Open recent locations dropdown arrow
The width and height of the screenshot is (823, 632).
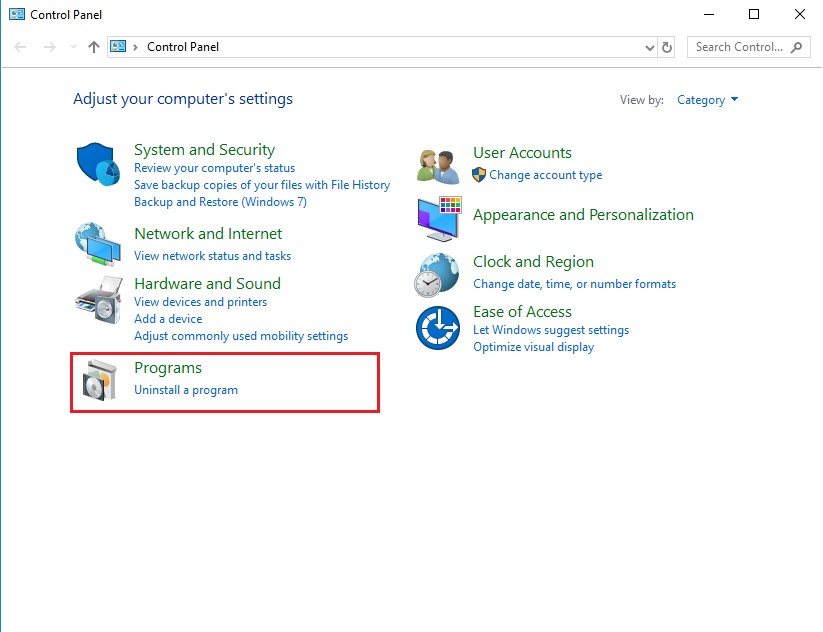click(73, 47)
